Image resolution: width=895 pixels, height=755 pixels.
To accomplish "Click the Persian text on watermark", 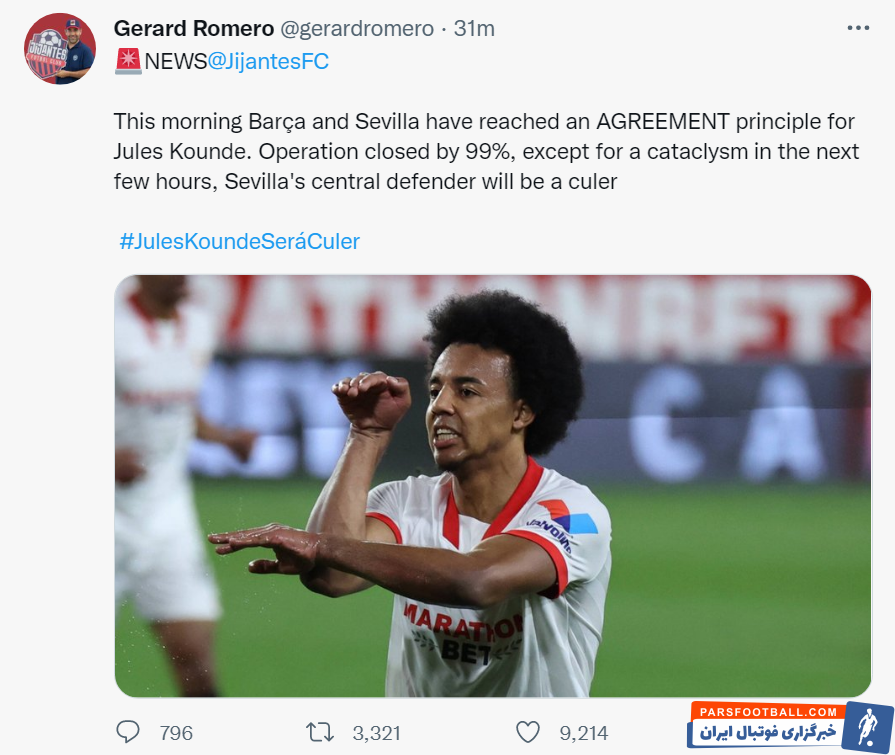I will (x=768, y=732).
